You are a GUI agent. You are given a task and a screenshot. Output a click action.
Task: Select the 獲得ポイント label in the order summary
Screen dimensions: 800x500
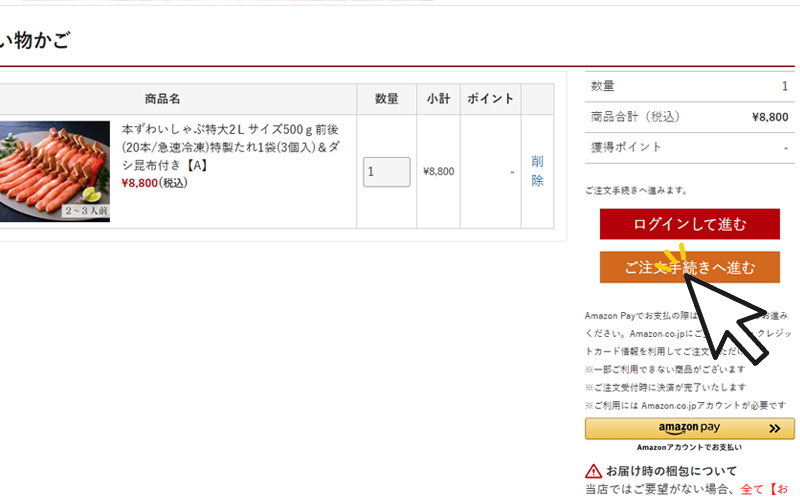coord(626,147)
